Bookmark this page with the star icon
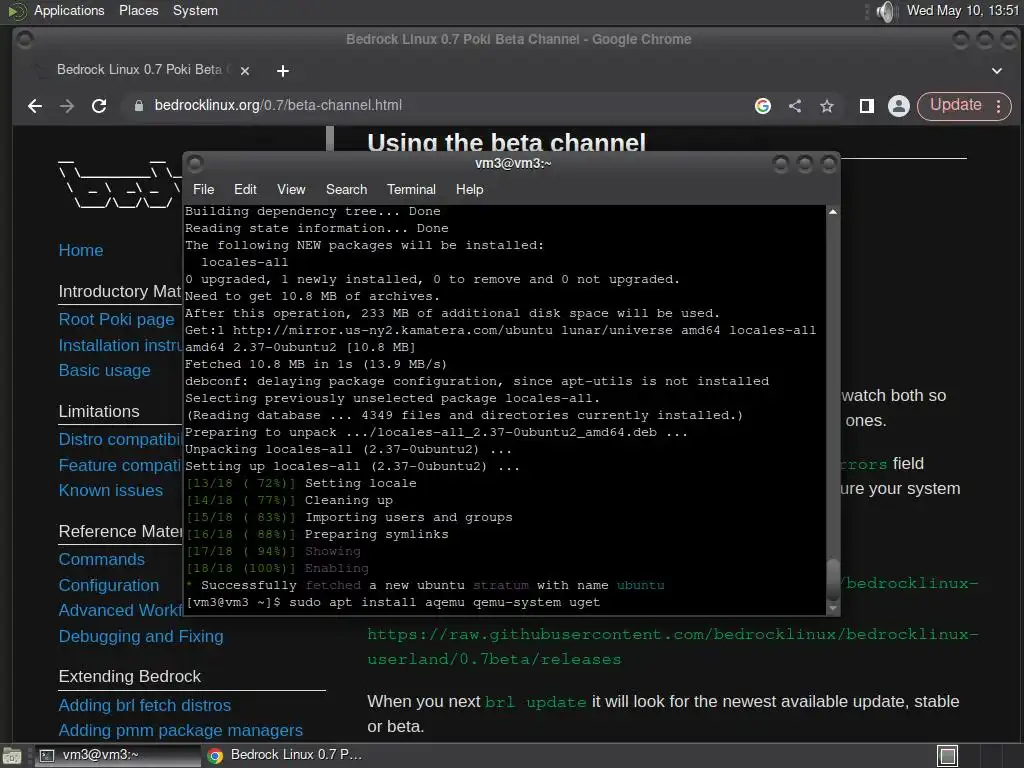The width and height of the screenshot is (1024, 768). coord(827,106)
